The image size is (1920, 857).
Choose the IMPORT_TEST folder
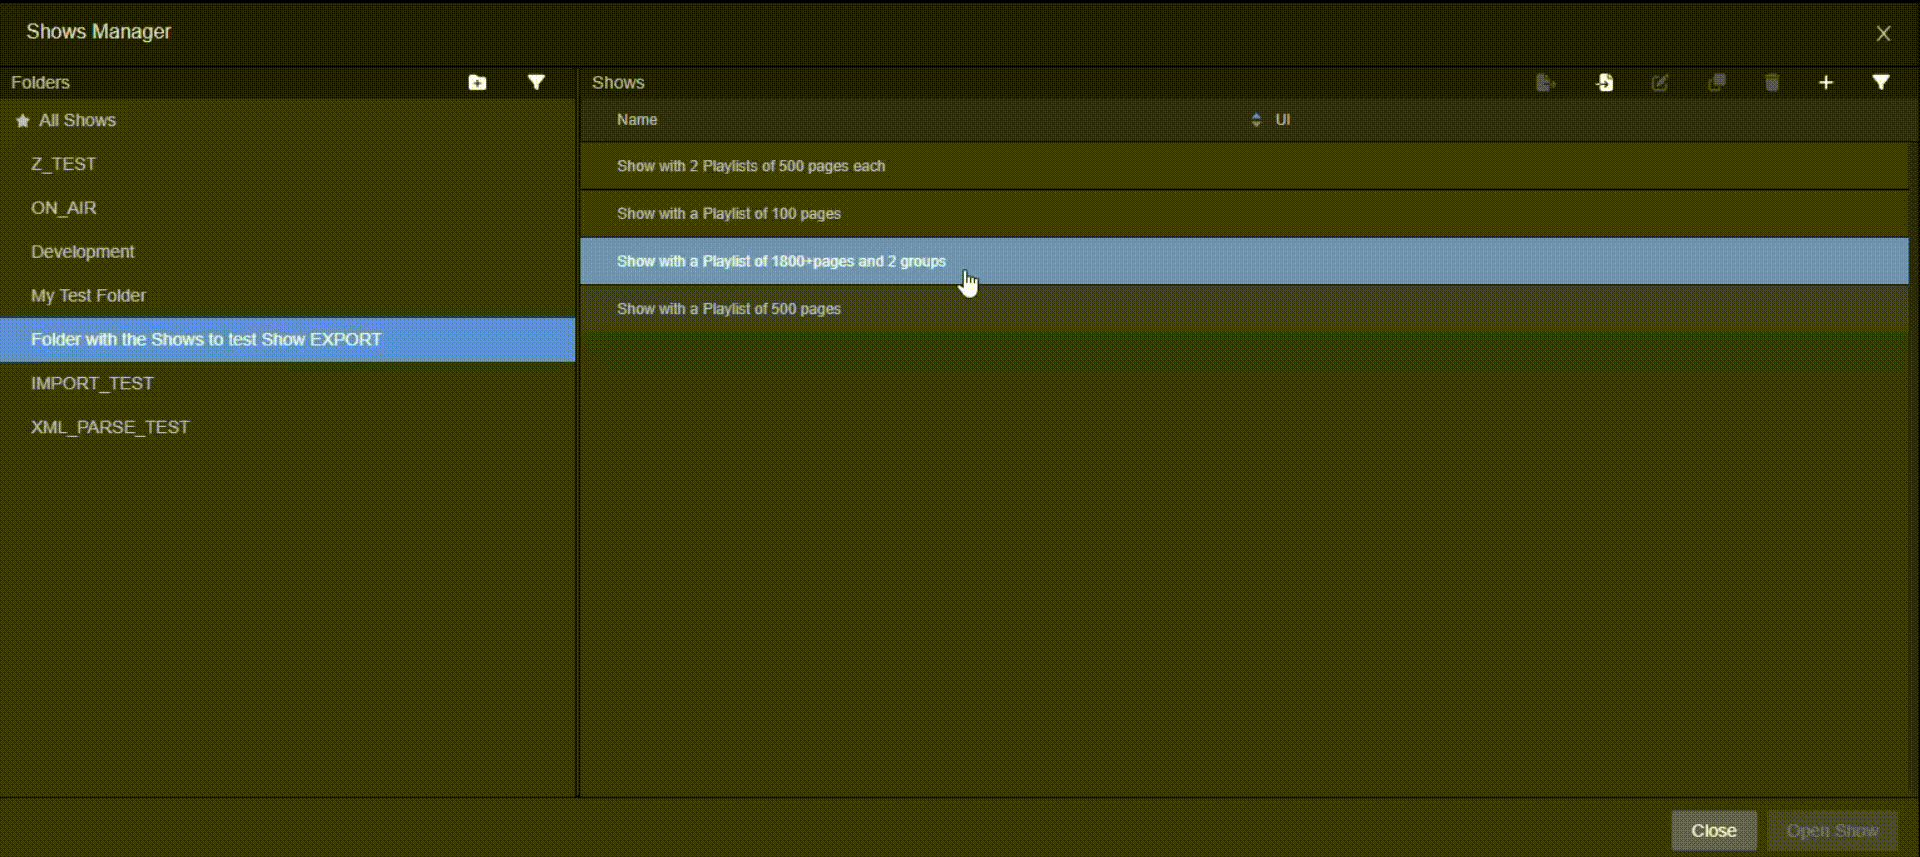(x=92, y=384)
